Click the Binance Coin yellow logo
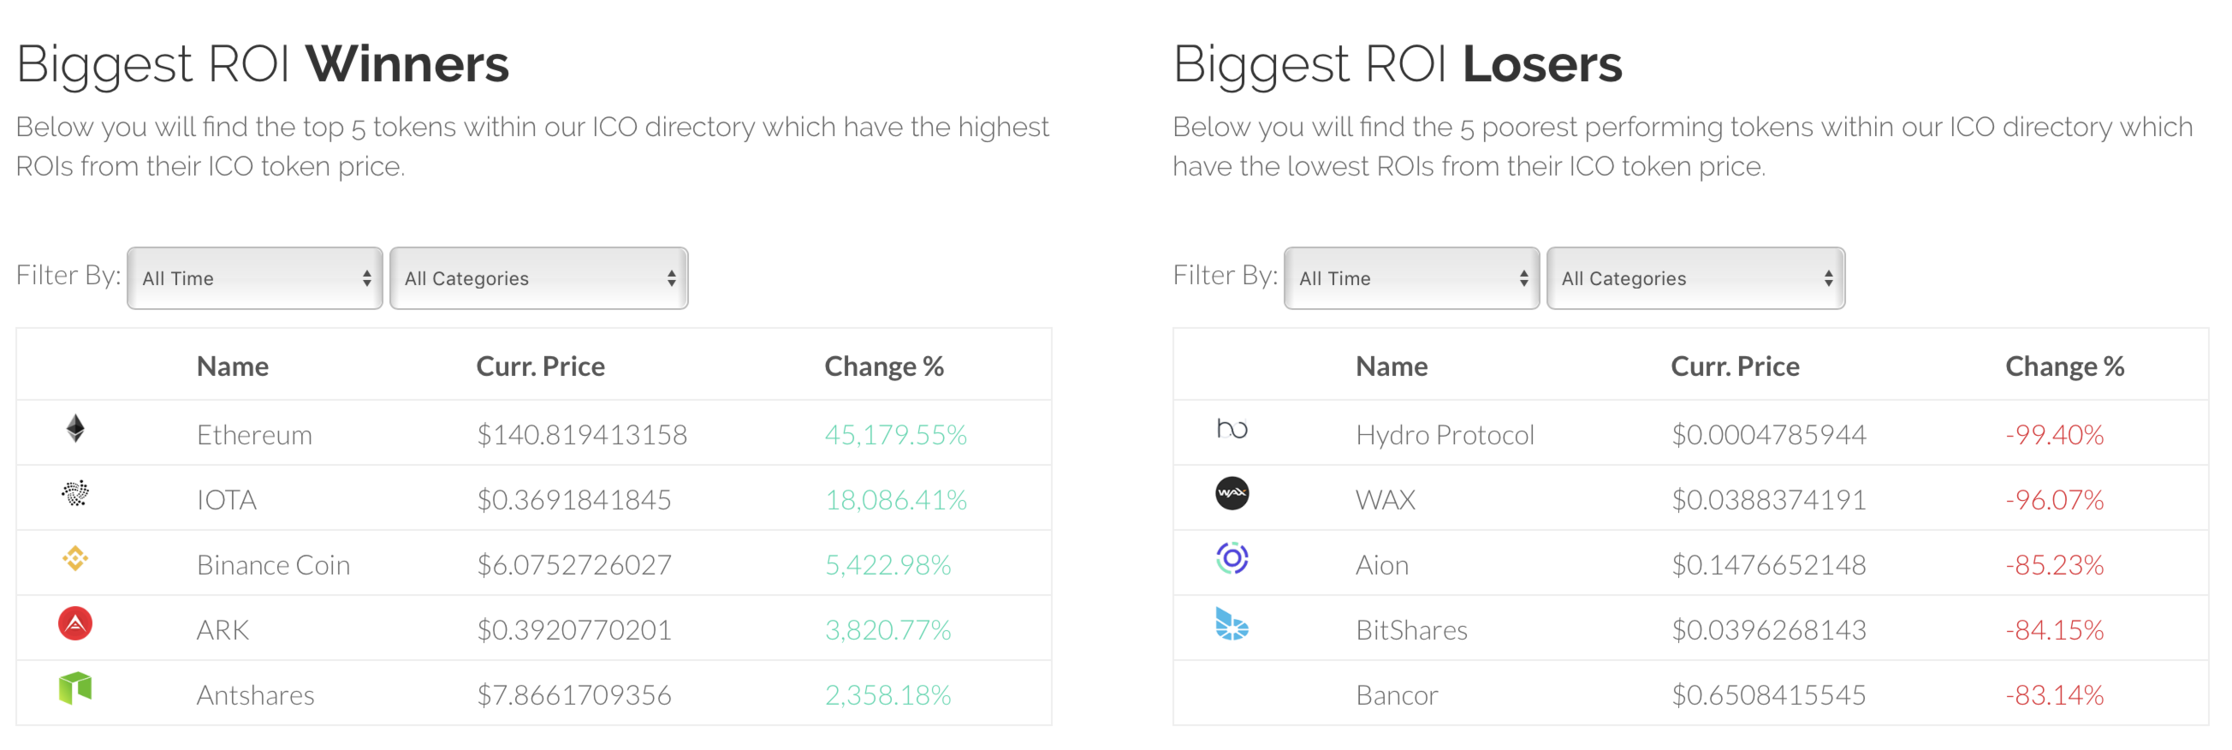The image size is (2232, 750). point(75,558)
